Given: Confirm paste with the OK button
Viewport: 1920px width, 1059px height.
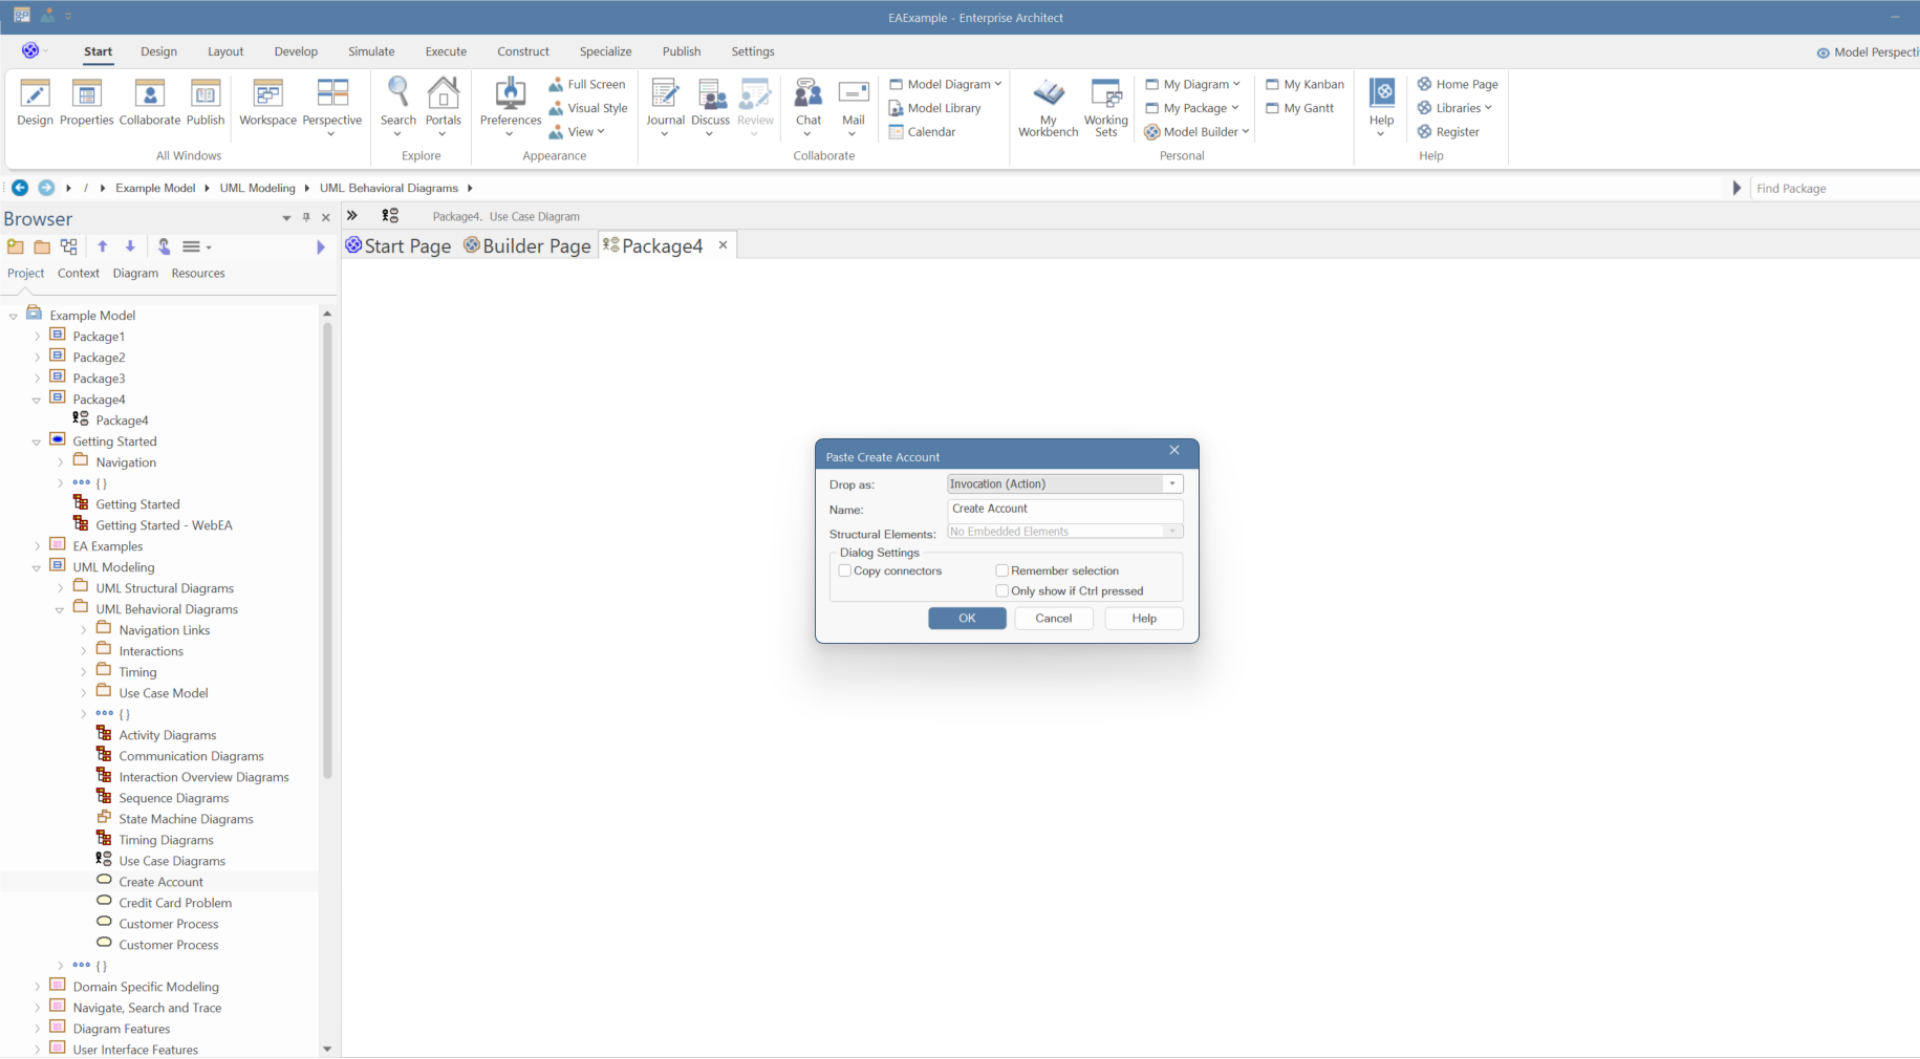Looking at the screenshot, I should [x=967, y=619].
